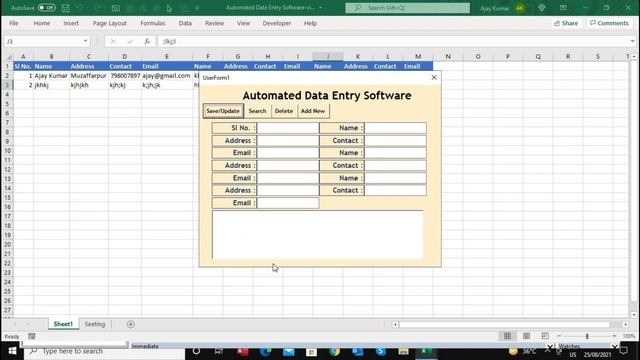Screen dimensions: 640x360
Task: Click the Add New button in UserForm1
Action: pyautogui.click(x=313, y=111)
